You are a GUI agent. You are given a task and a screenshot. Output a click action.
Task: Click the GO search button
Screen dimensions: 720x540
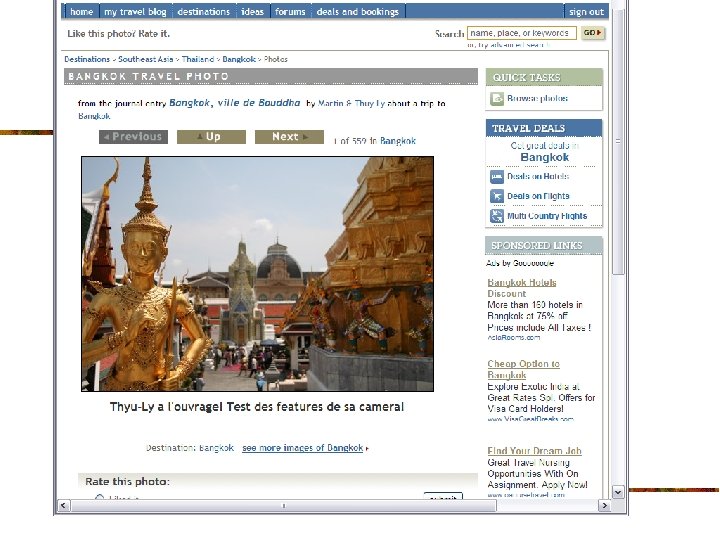click(593, 33)
